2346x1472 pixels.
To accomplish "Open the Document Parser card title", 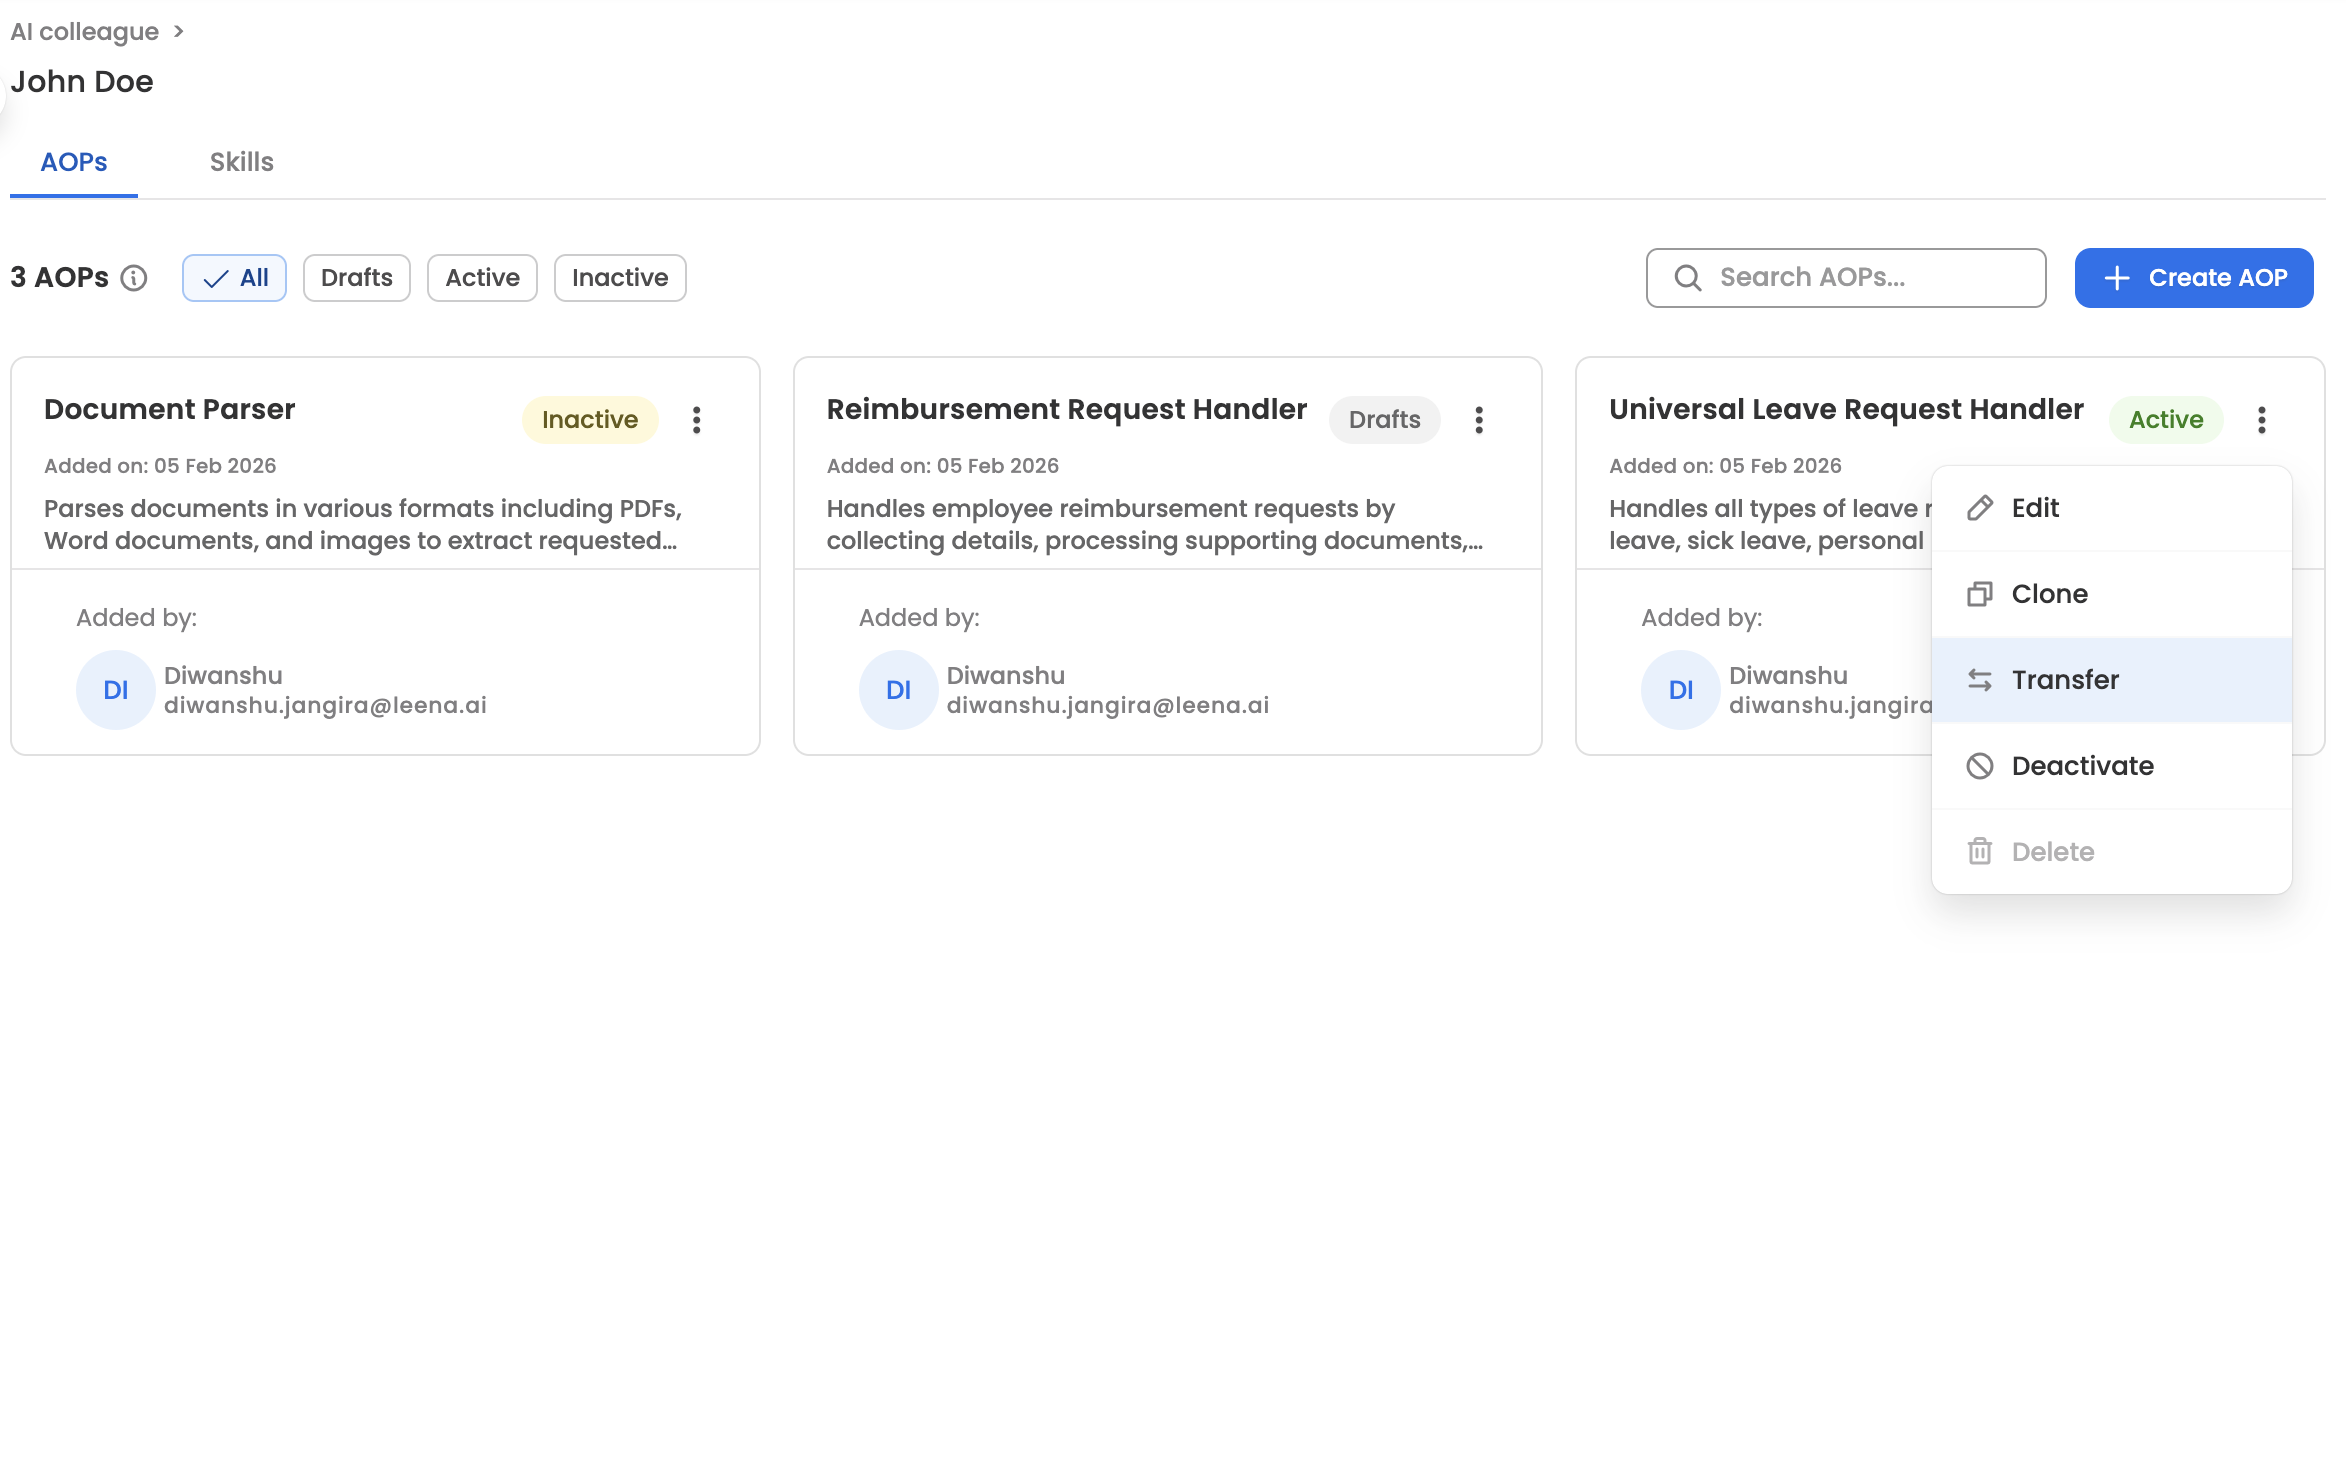I will click(170, 410).
